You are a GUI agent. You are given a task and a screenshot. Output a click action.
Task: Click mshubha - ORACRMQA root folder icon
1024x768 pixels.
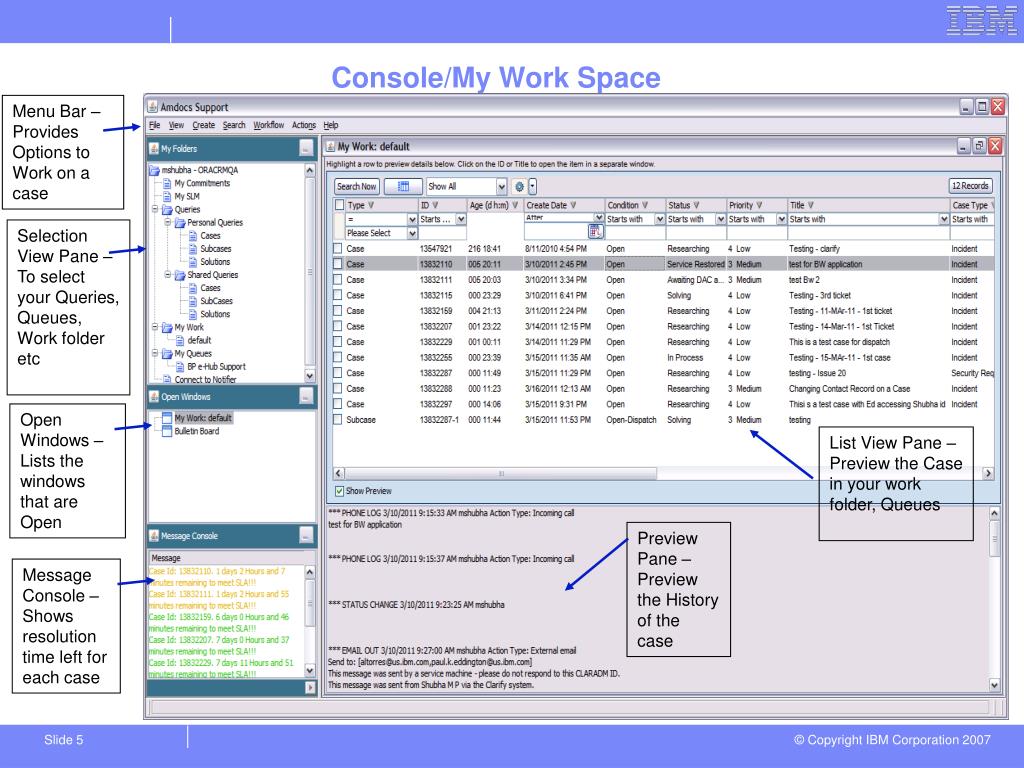tap(154, 170)
